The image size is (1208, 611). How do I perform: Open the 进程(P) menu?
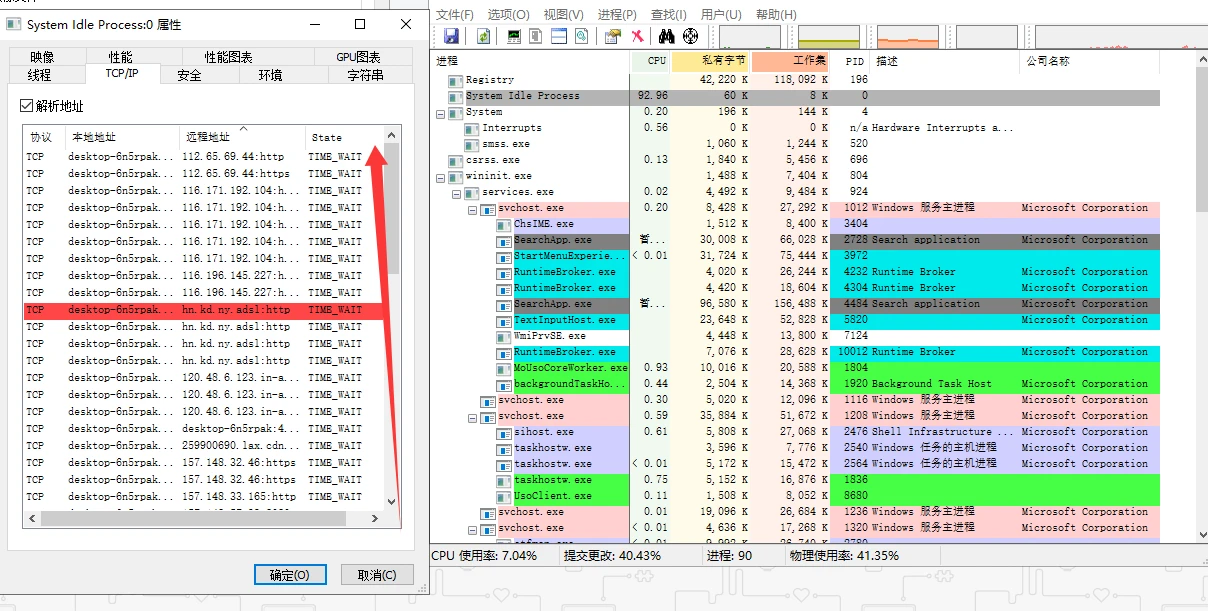(x=616, y=14)
